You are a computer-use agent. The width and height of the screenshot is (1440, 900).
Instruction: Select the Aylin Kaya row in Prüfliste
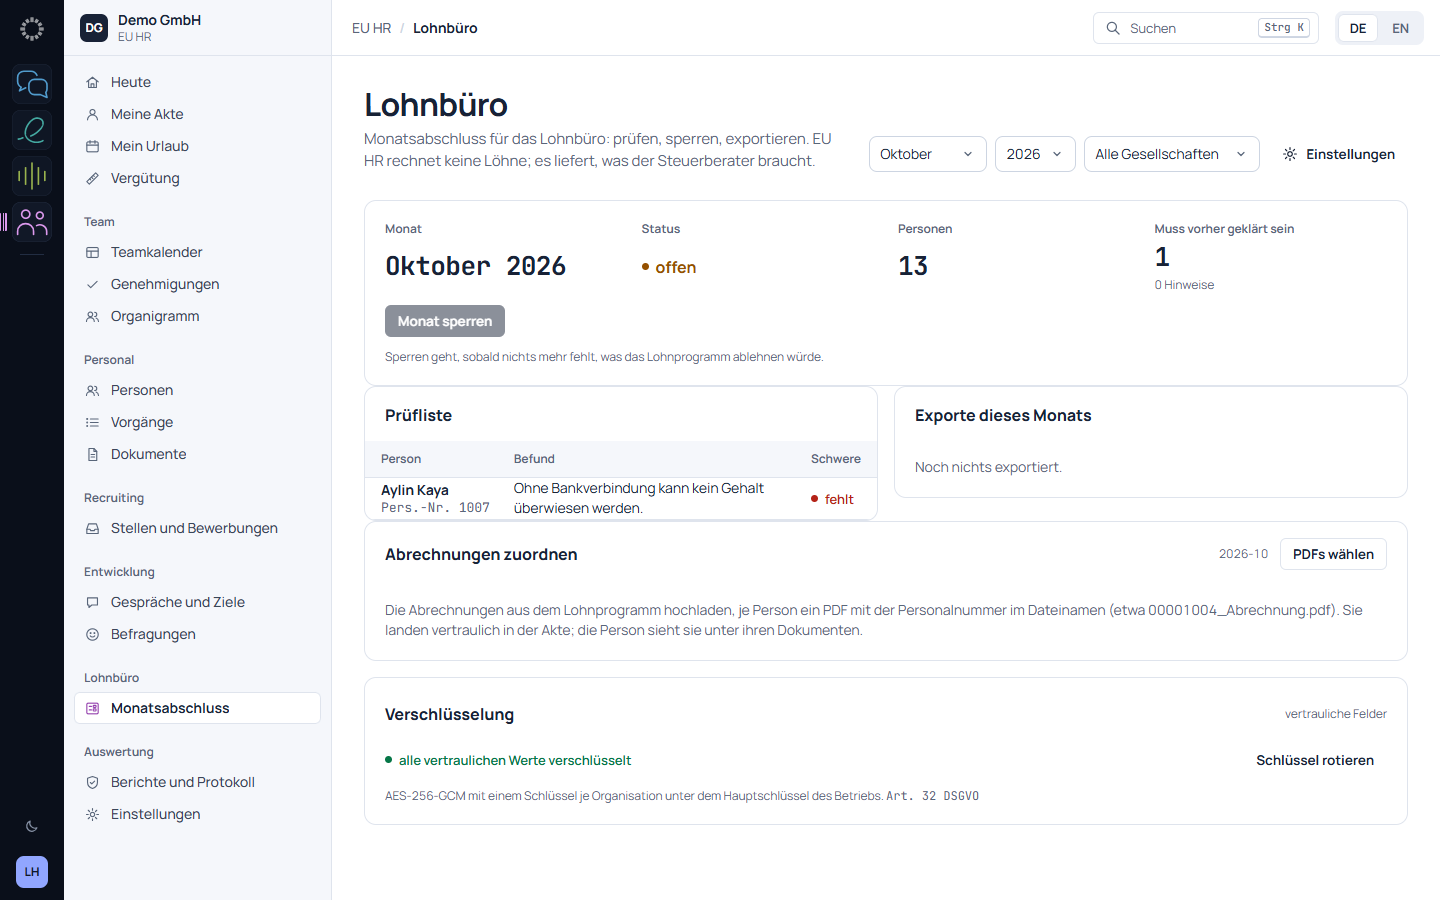(621, 498)
